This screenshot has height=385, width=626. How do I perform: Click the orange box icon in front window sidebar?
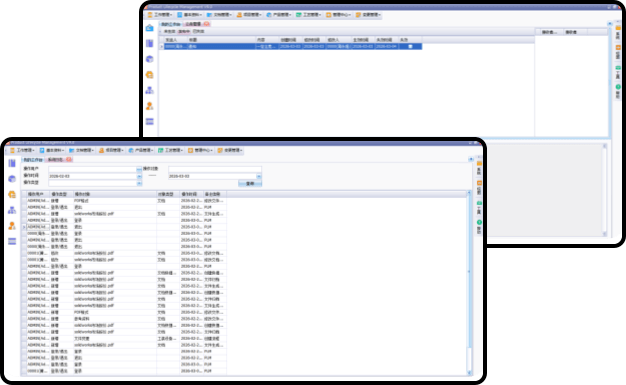(12, 194)
